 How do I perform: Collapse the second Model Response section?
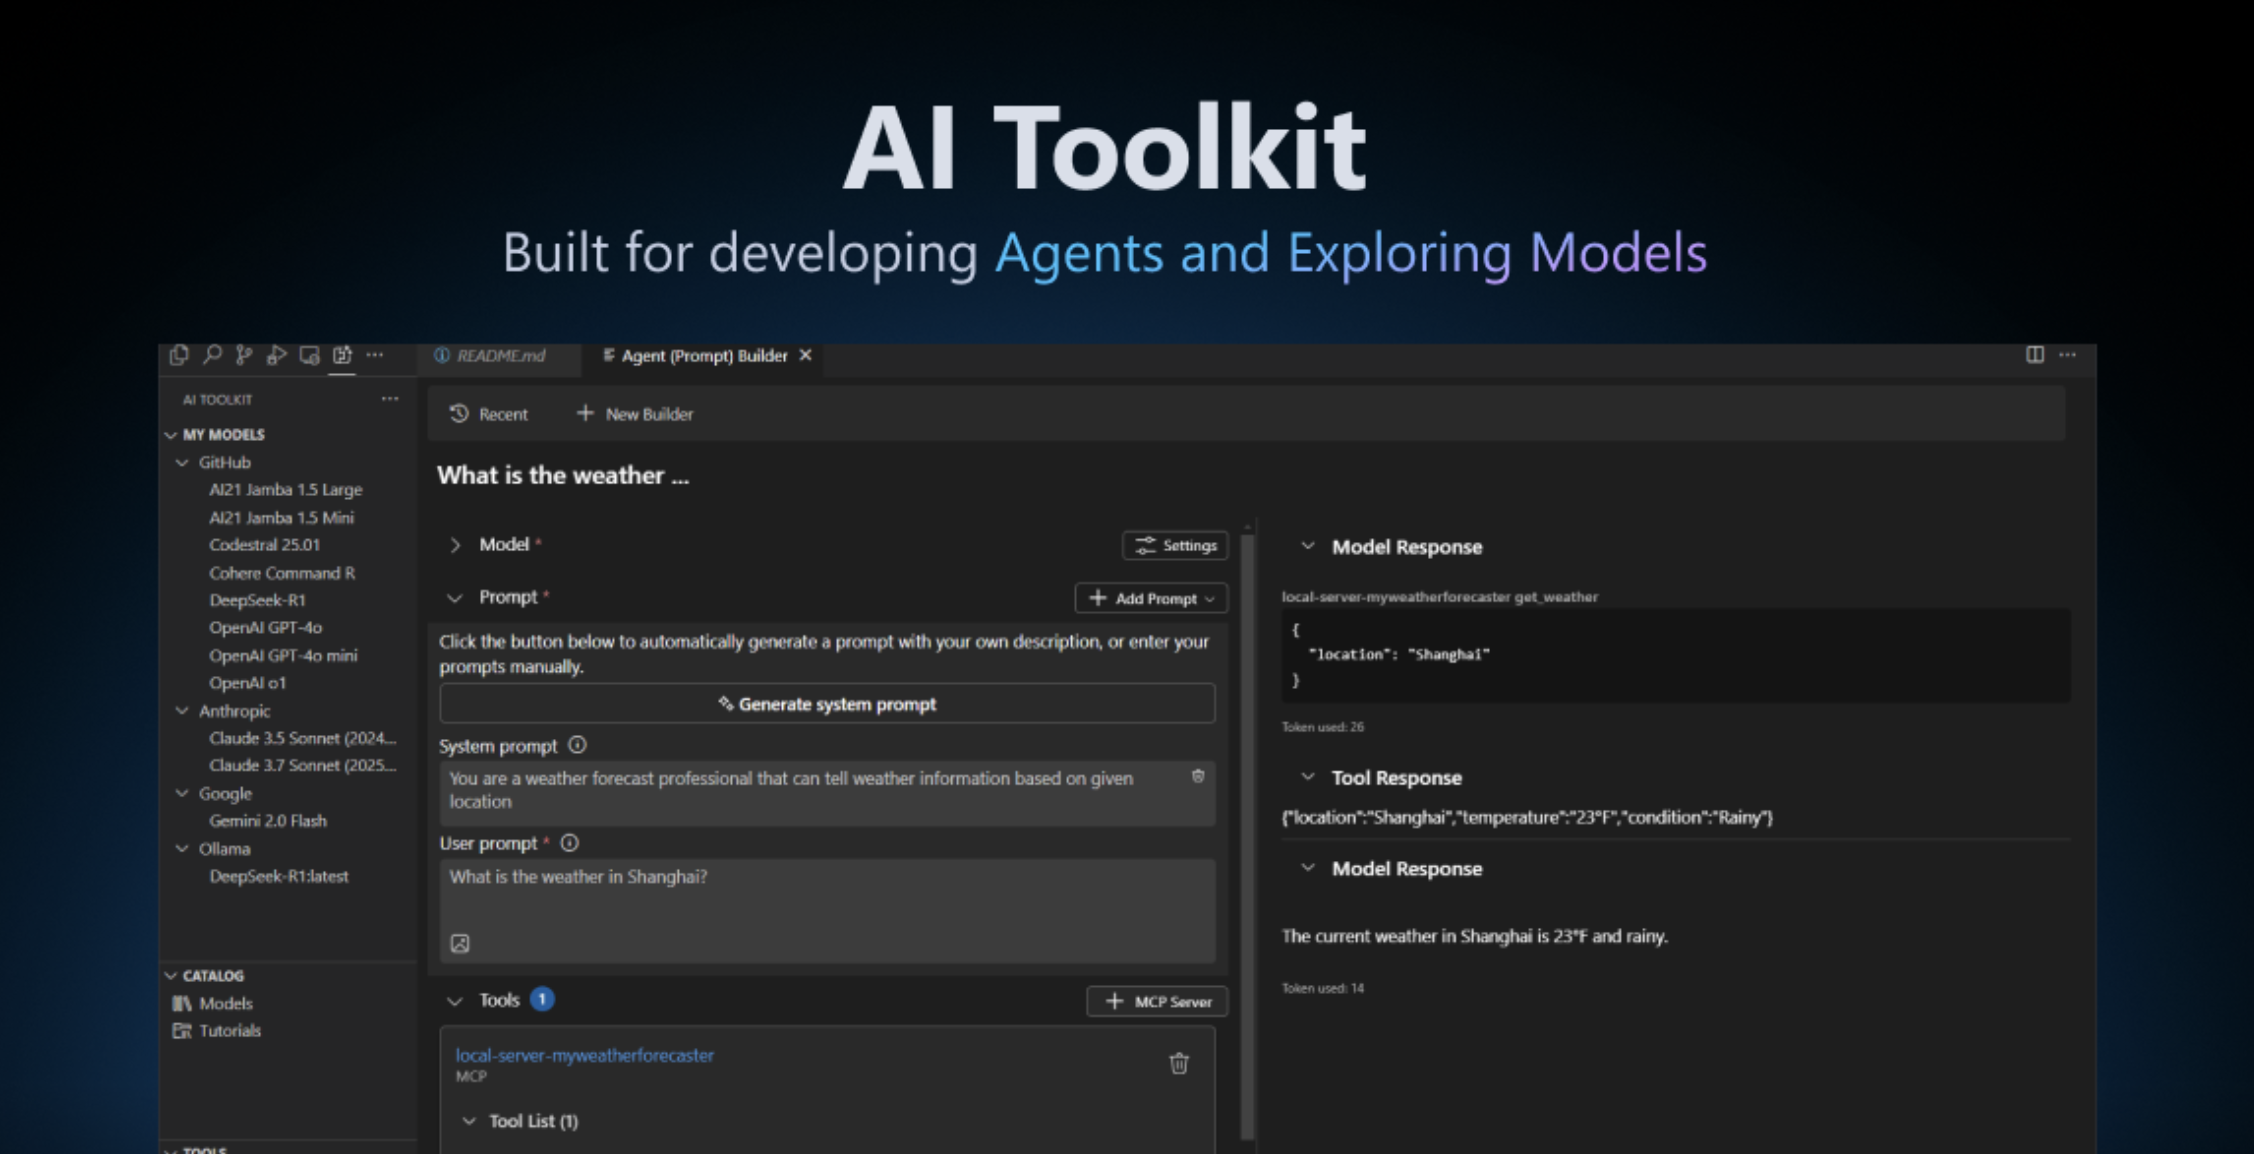[x=1308, y=868]
